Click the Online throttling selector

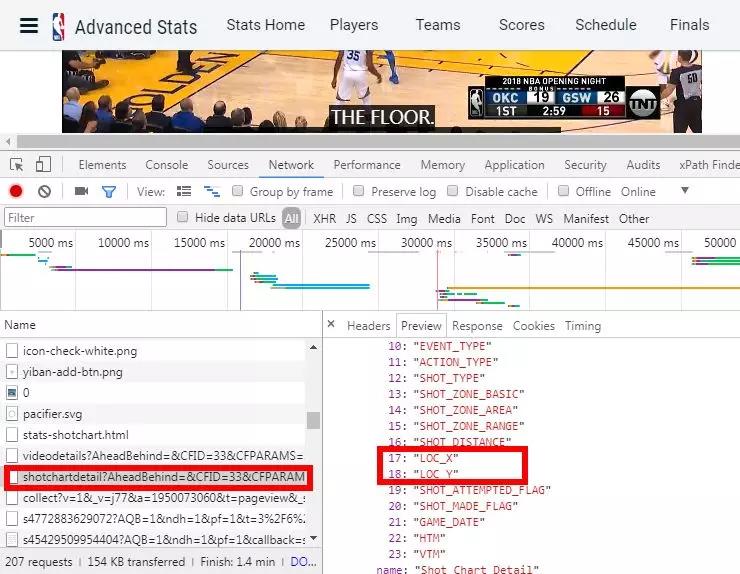click(638, 192)
